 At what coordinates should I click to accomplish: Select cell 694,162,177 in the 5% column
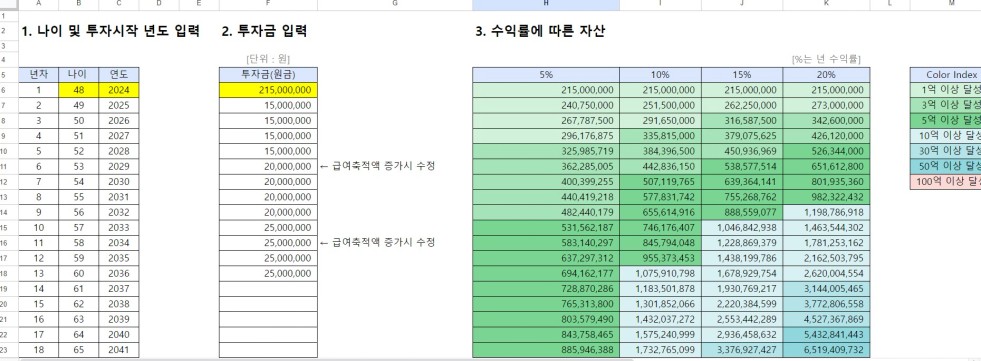(x=546, y=273)
